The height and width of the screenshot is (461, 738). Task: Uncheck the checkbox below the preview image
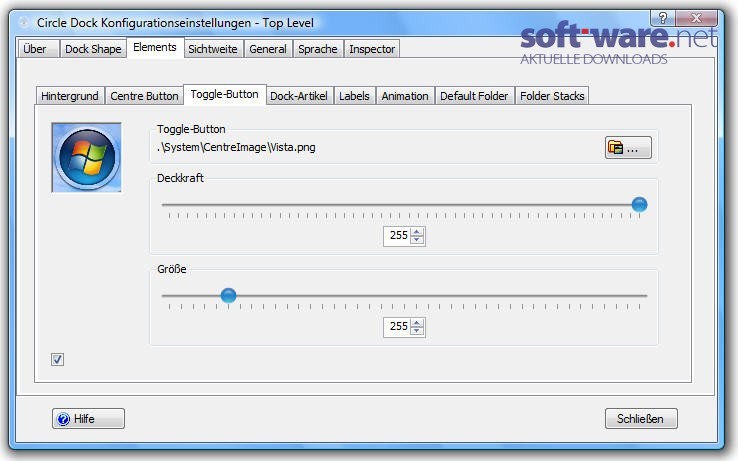point(57,360)
